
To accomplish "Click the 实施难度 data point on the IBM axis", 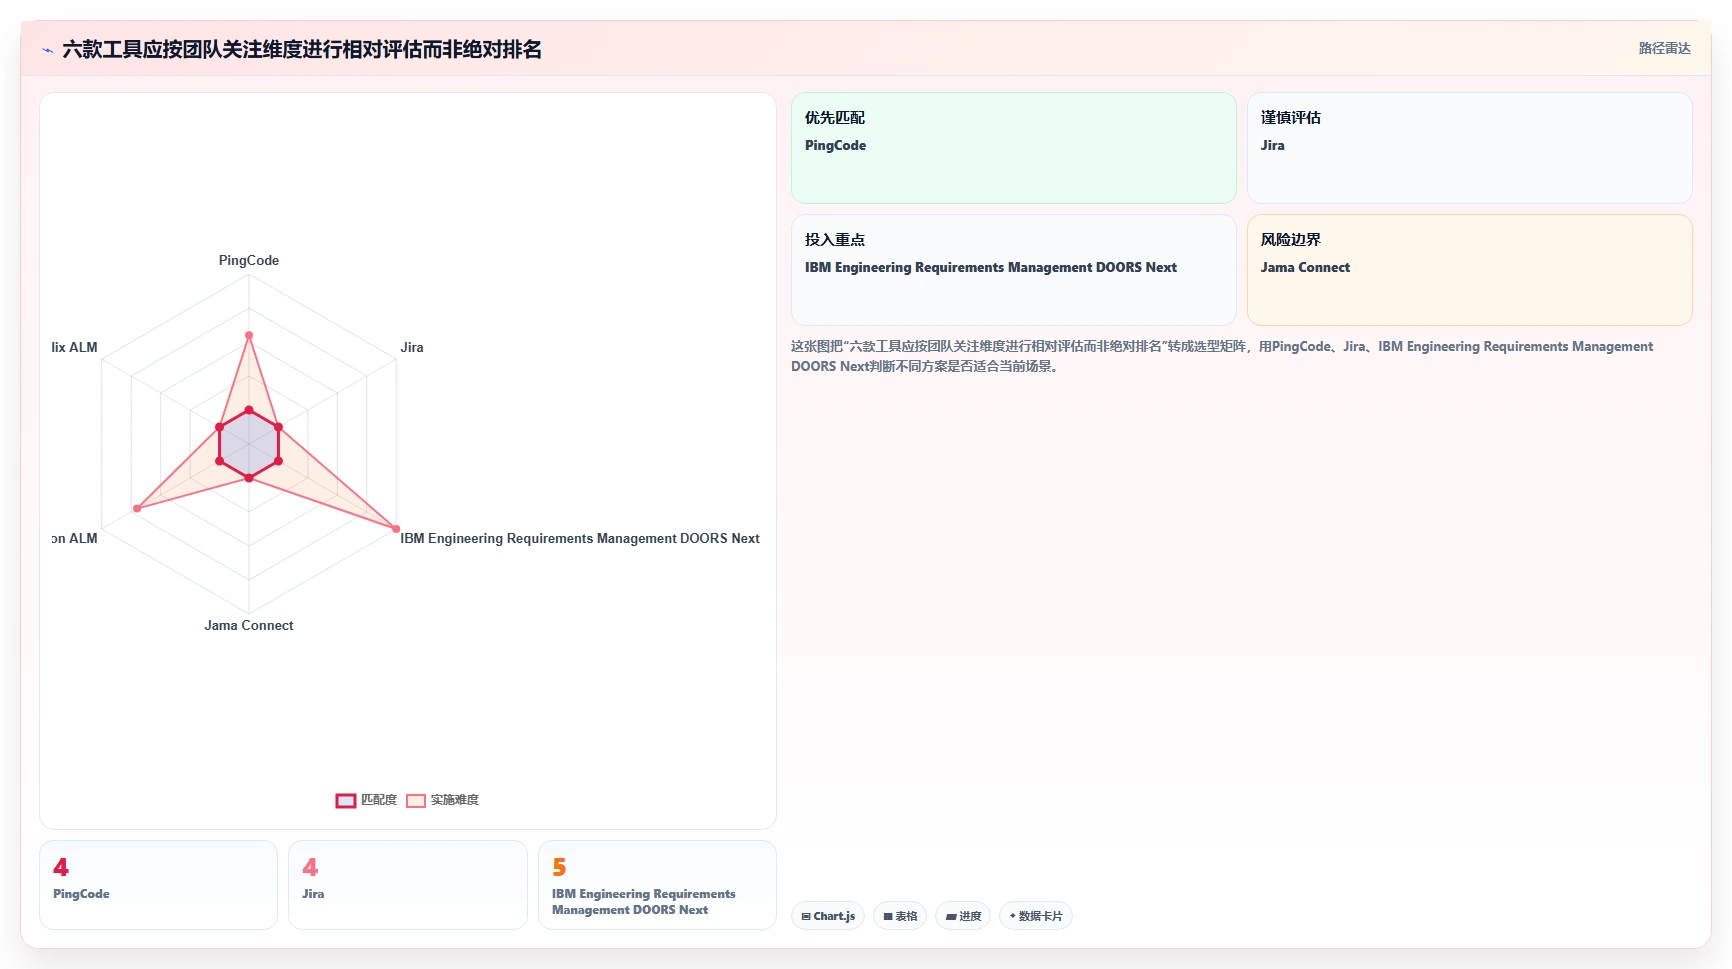I will (396, 529).
